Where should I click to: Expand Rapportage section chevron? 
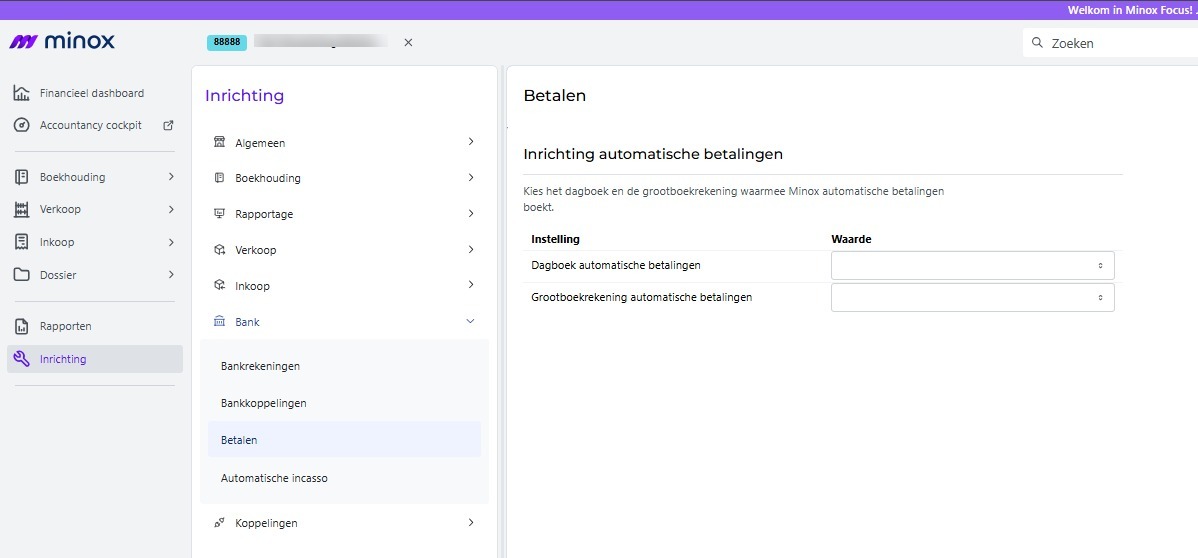click(471, 213)
